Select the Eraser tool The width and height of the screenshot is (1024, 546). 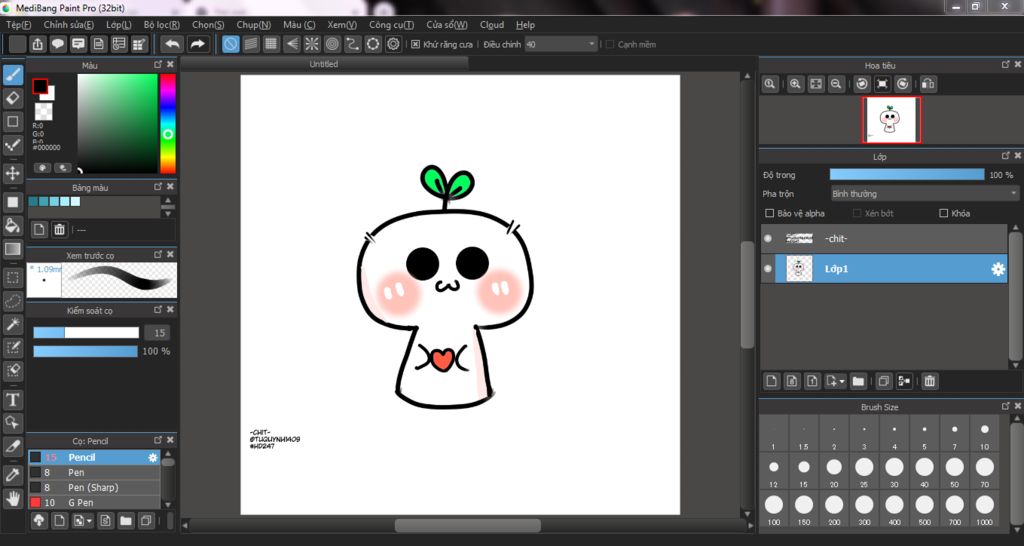(x=13, y=99)
